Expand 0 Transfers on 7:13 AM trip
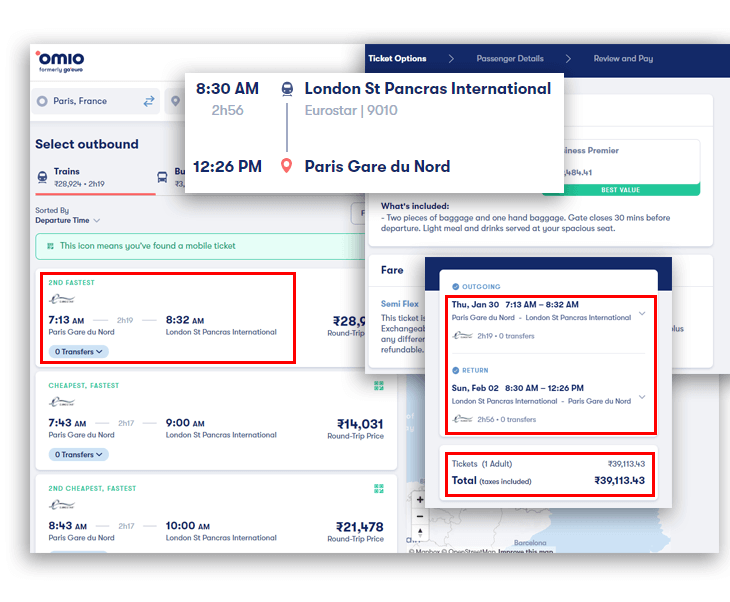The width and height of the screenshot is (730, 602). click(x=78, y=352)
